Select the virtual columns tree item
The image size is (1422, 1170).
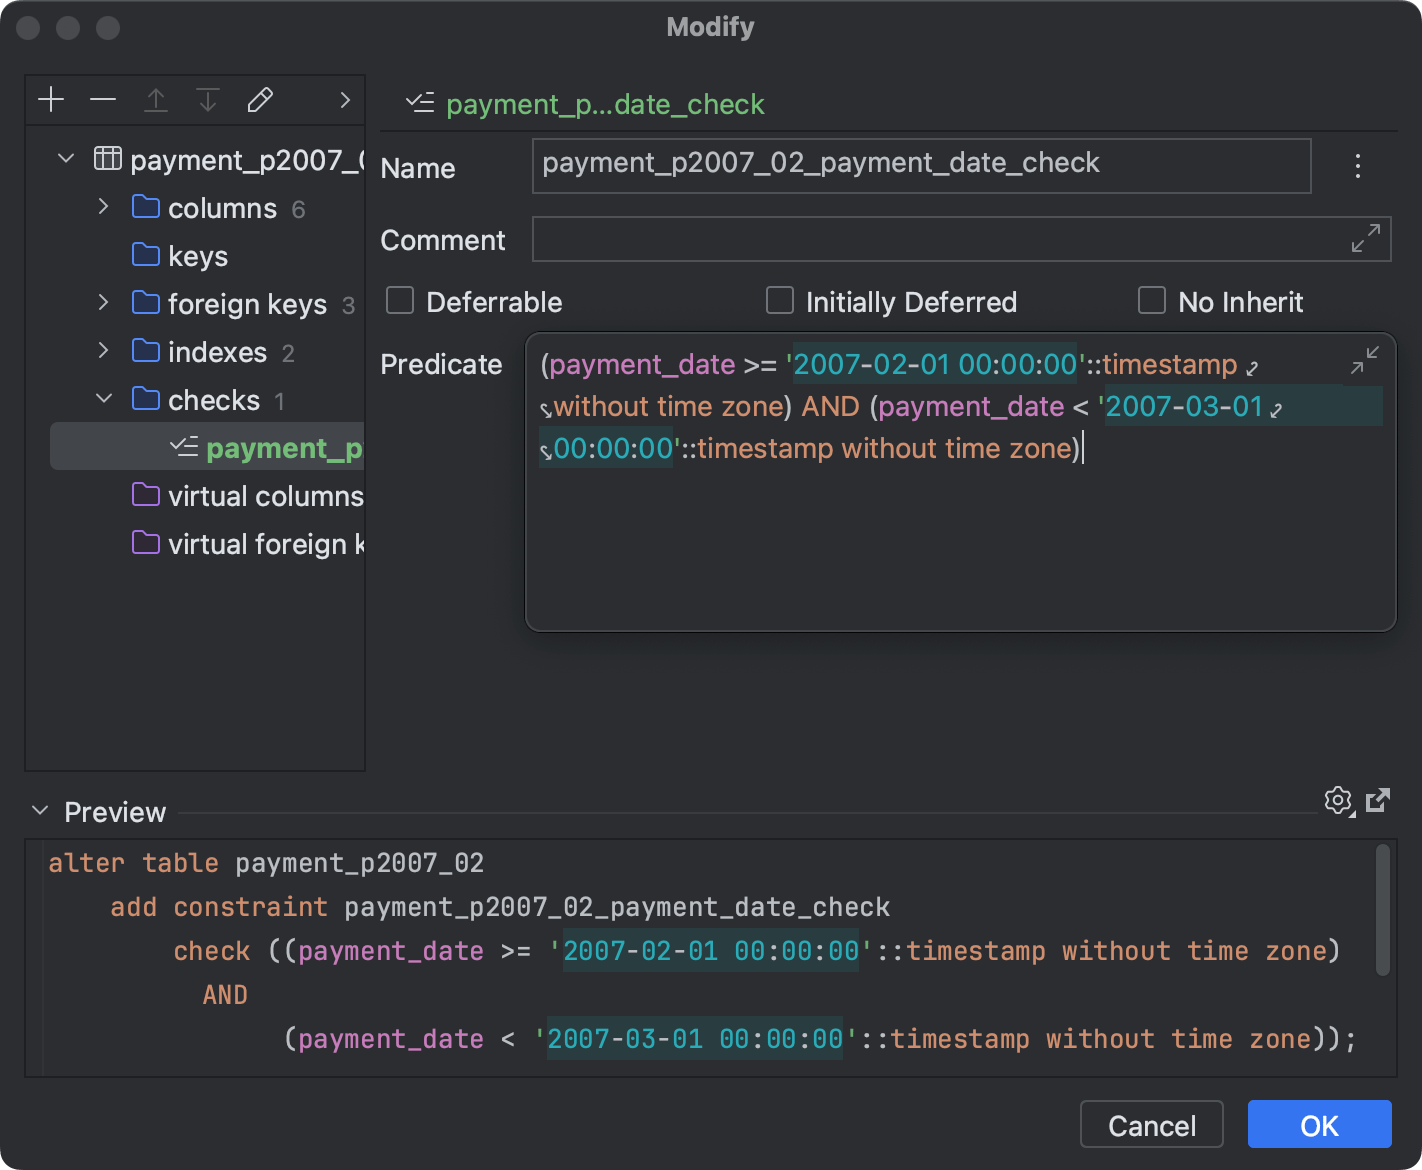point(250,495)
